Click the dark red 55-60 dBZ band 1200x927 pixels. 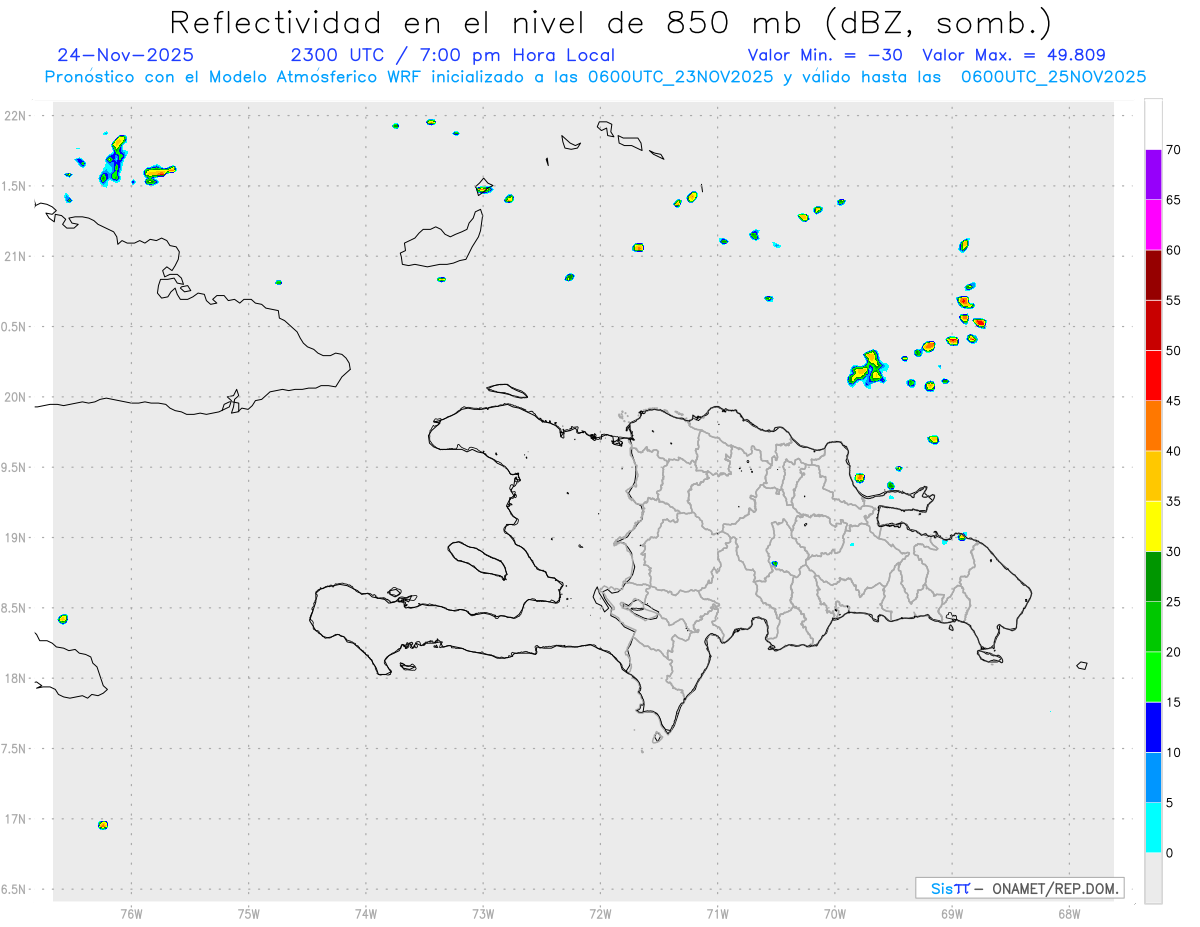(1153, 275)
